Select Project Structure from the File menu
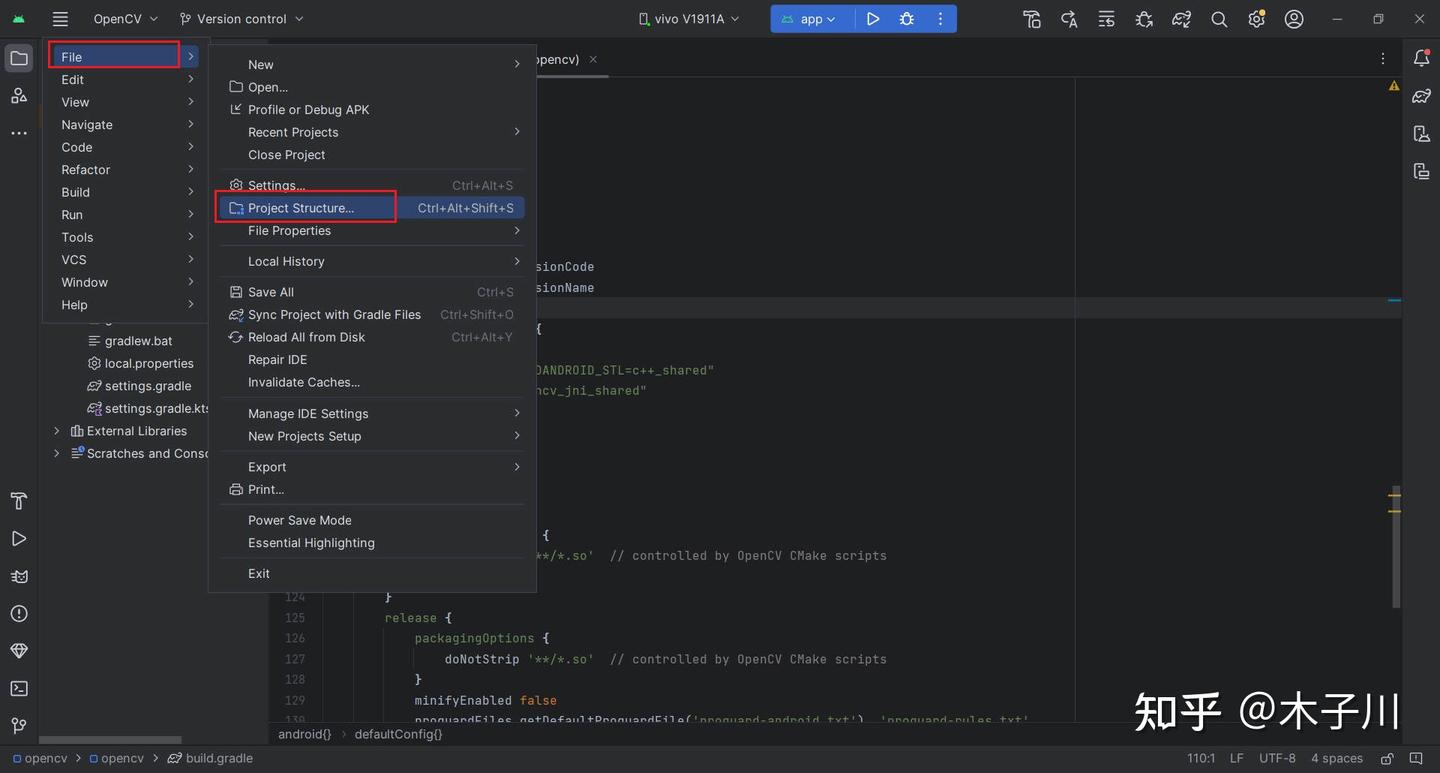 tap(300, 207)
